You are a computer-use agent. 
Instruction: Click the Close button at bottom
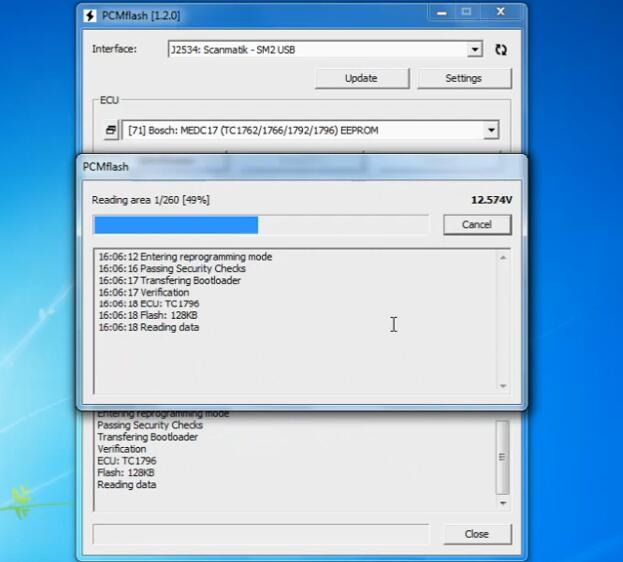(x=477, y=534)
